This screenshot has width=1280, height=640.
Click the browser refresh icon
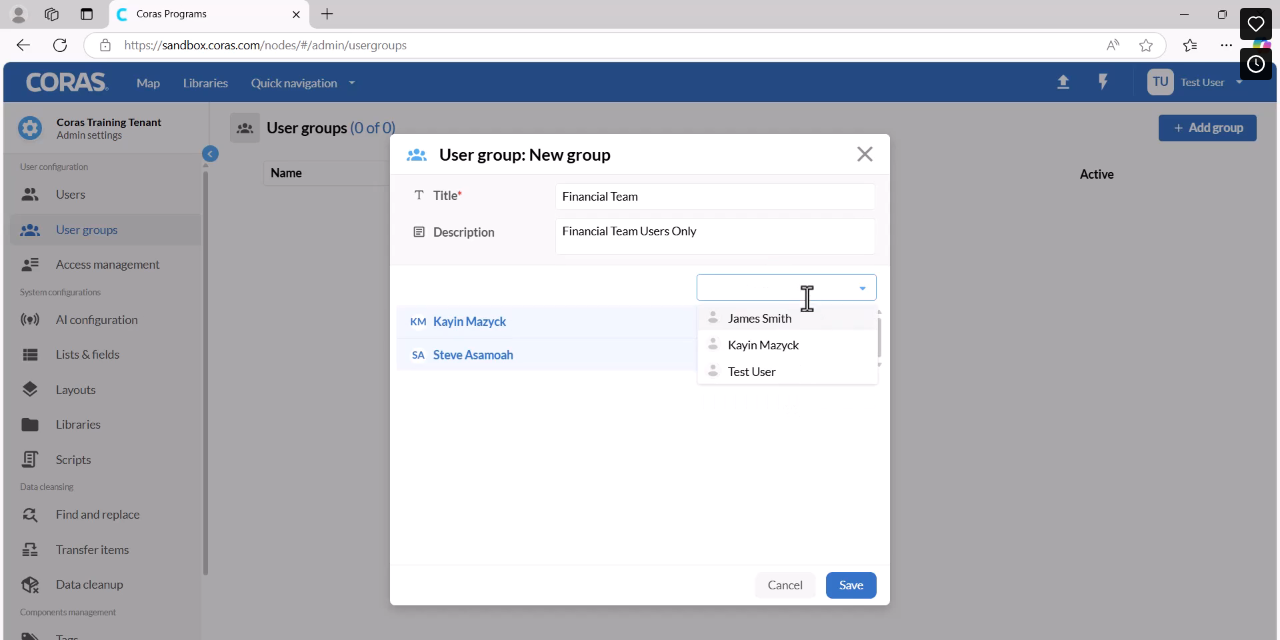(60, 45)
